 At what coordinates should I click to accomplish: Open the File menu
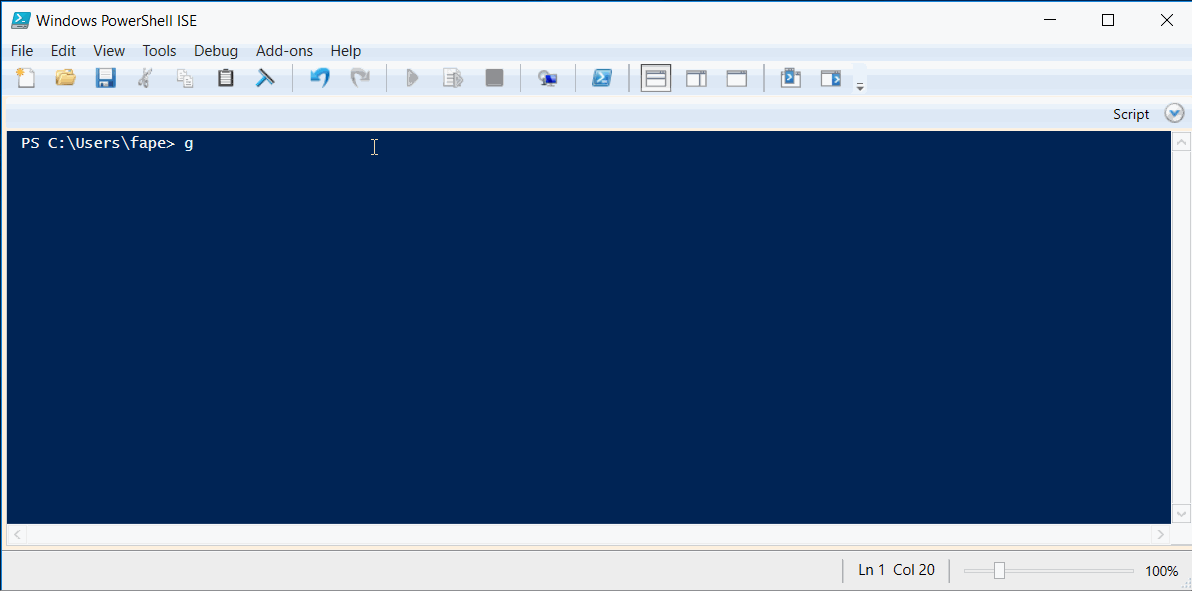[x=22, y=51]
